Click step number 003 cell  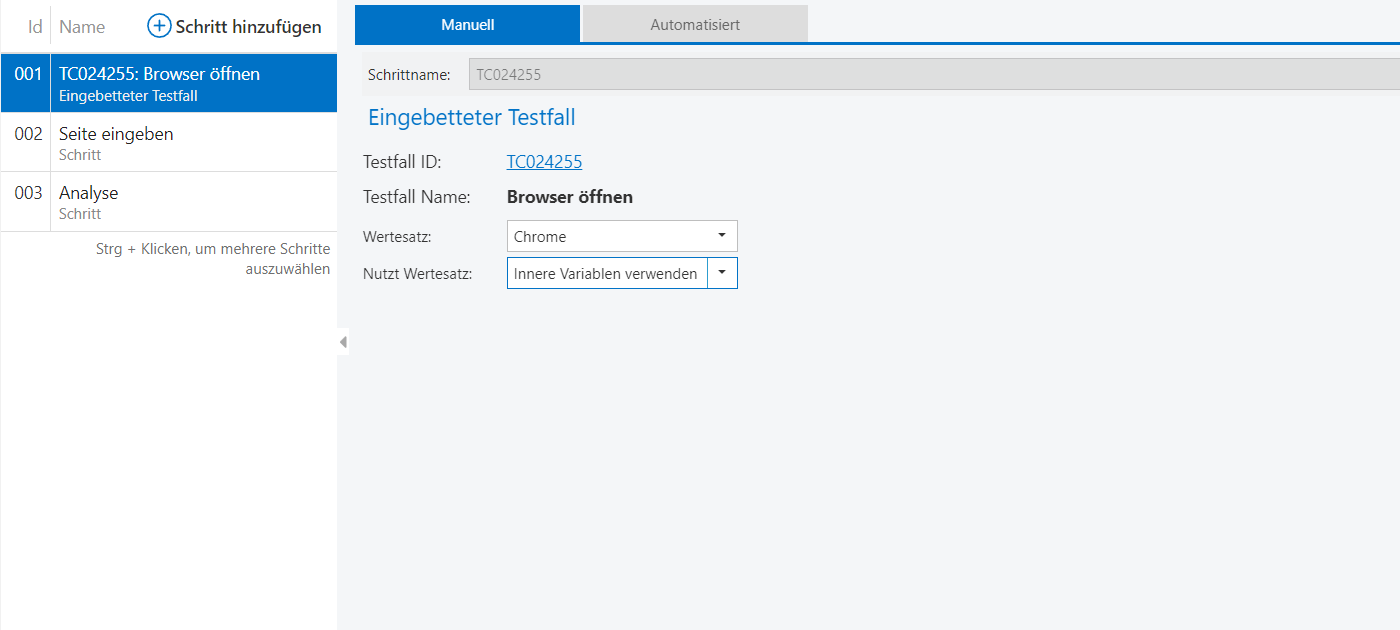[x=28, y=193]
